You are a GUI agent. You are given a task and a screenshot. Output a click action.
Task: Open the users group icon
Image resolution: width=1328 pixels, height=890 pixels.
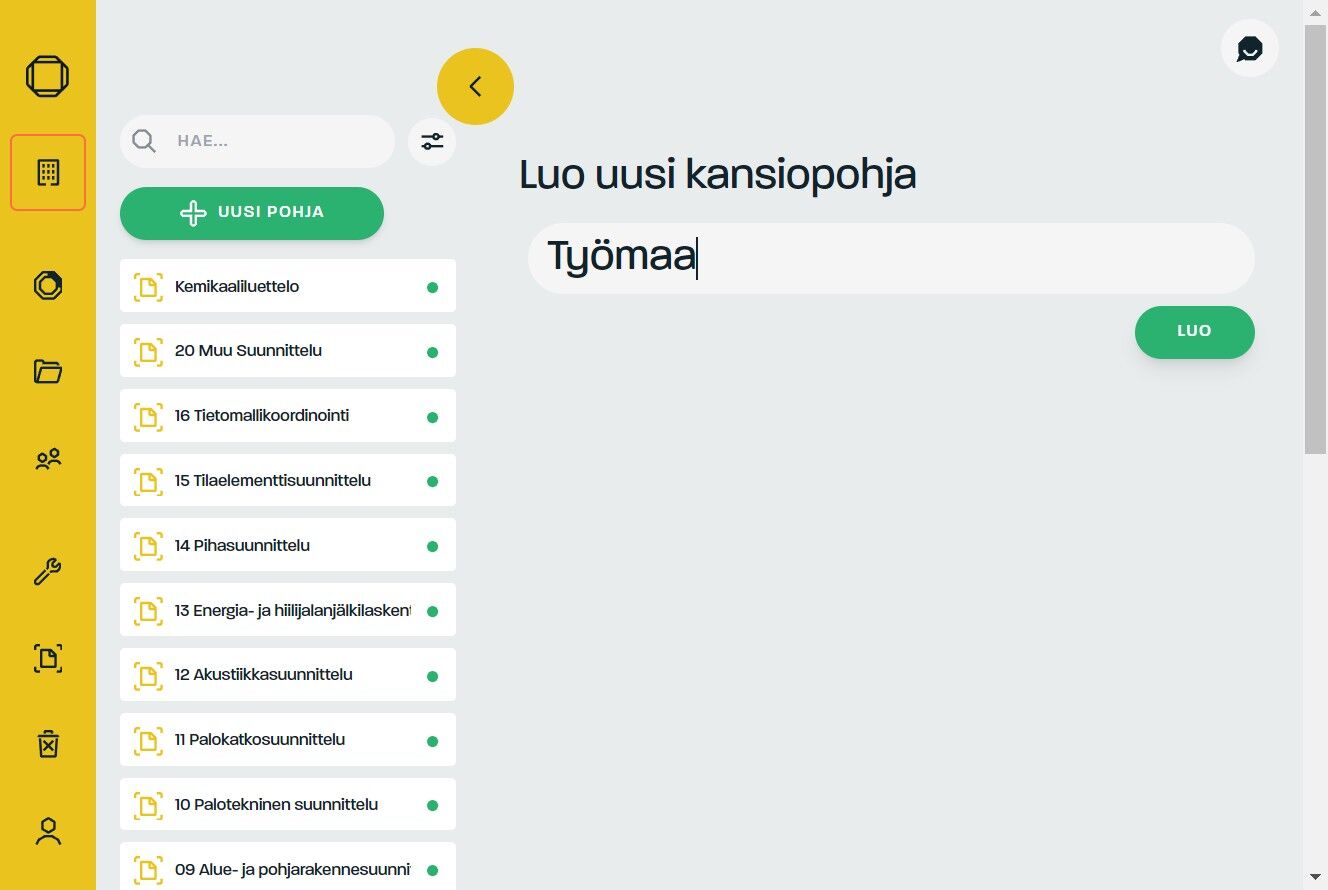click(48, 459)
